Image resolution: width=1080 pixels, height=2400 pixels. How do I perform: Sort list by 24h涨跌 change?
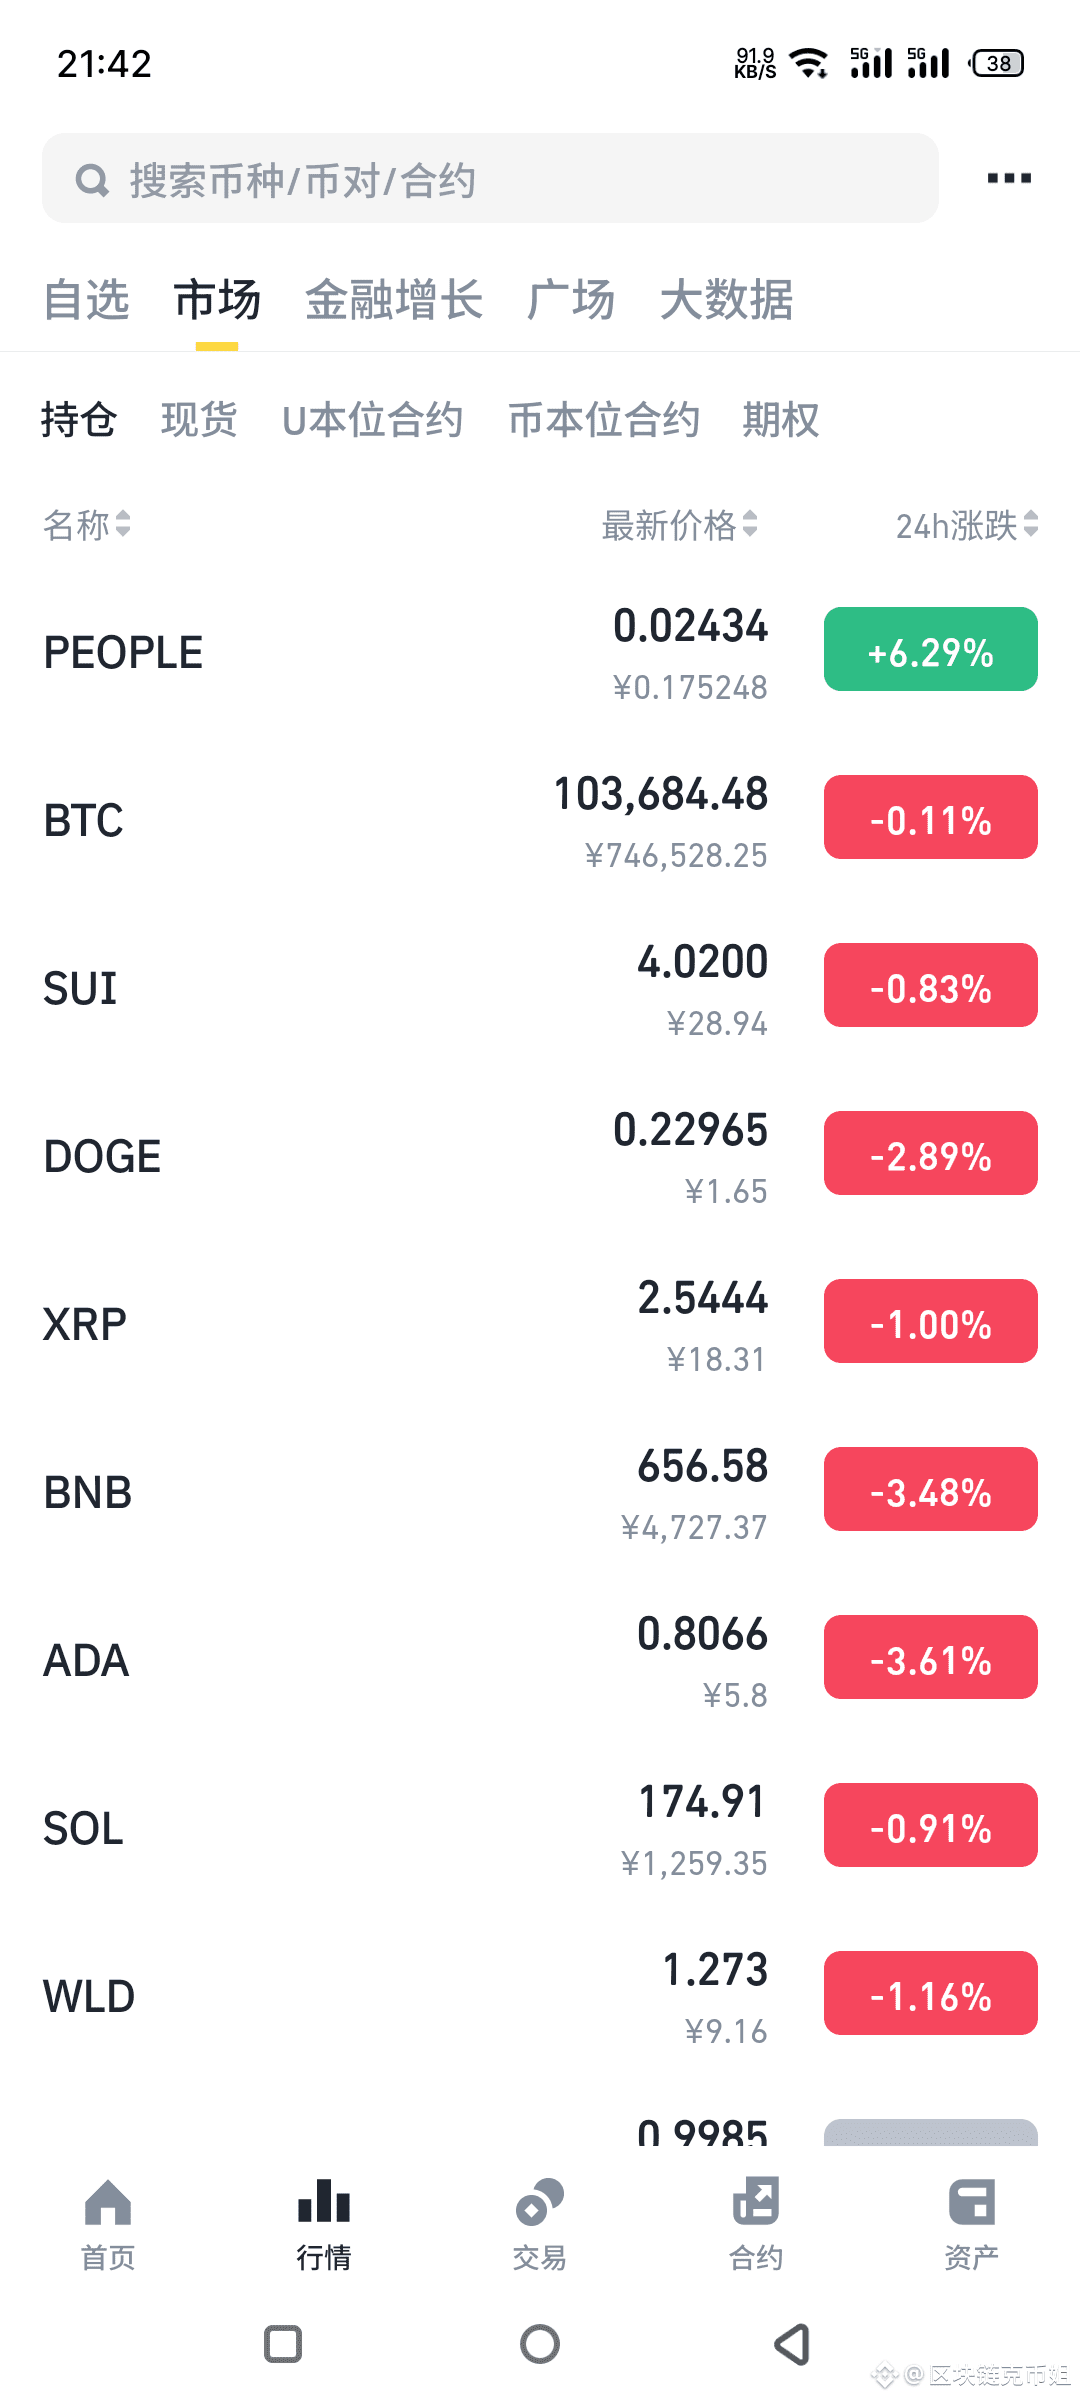click(x=967, y=524)
